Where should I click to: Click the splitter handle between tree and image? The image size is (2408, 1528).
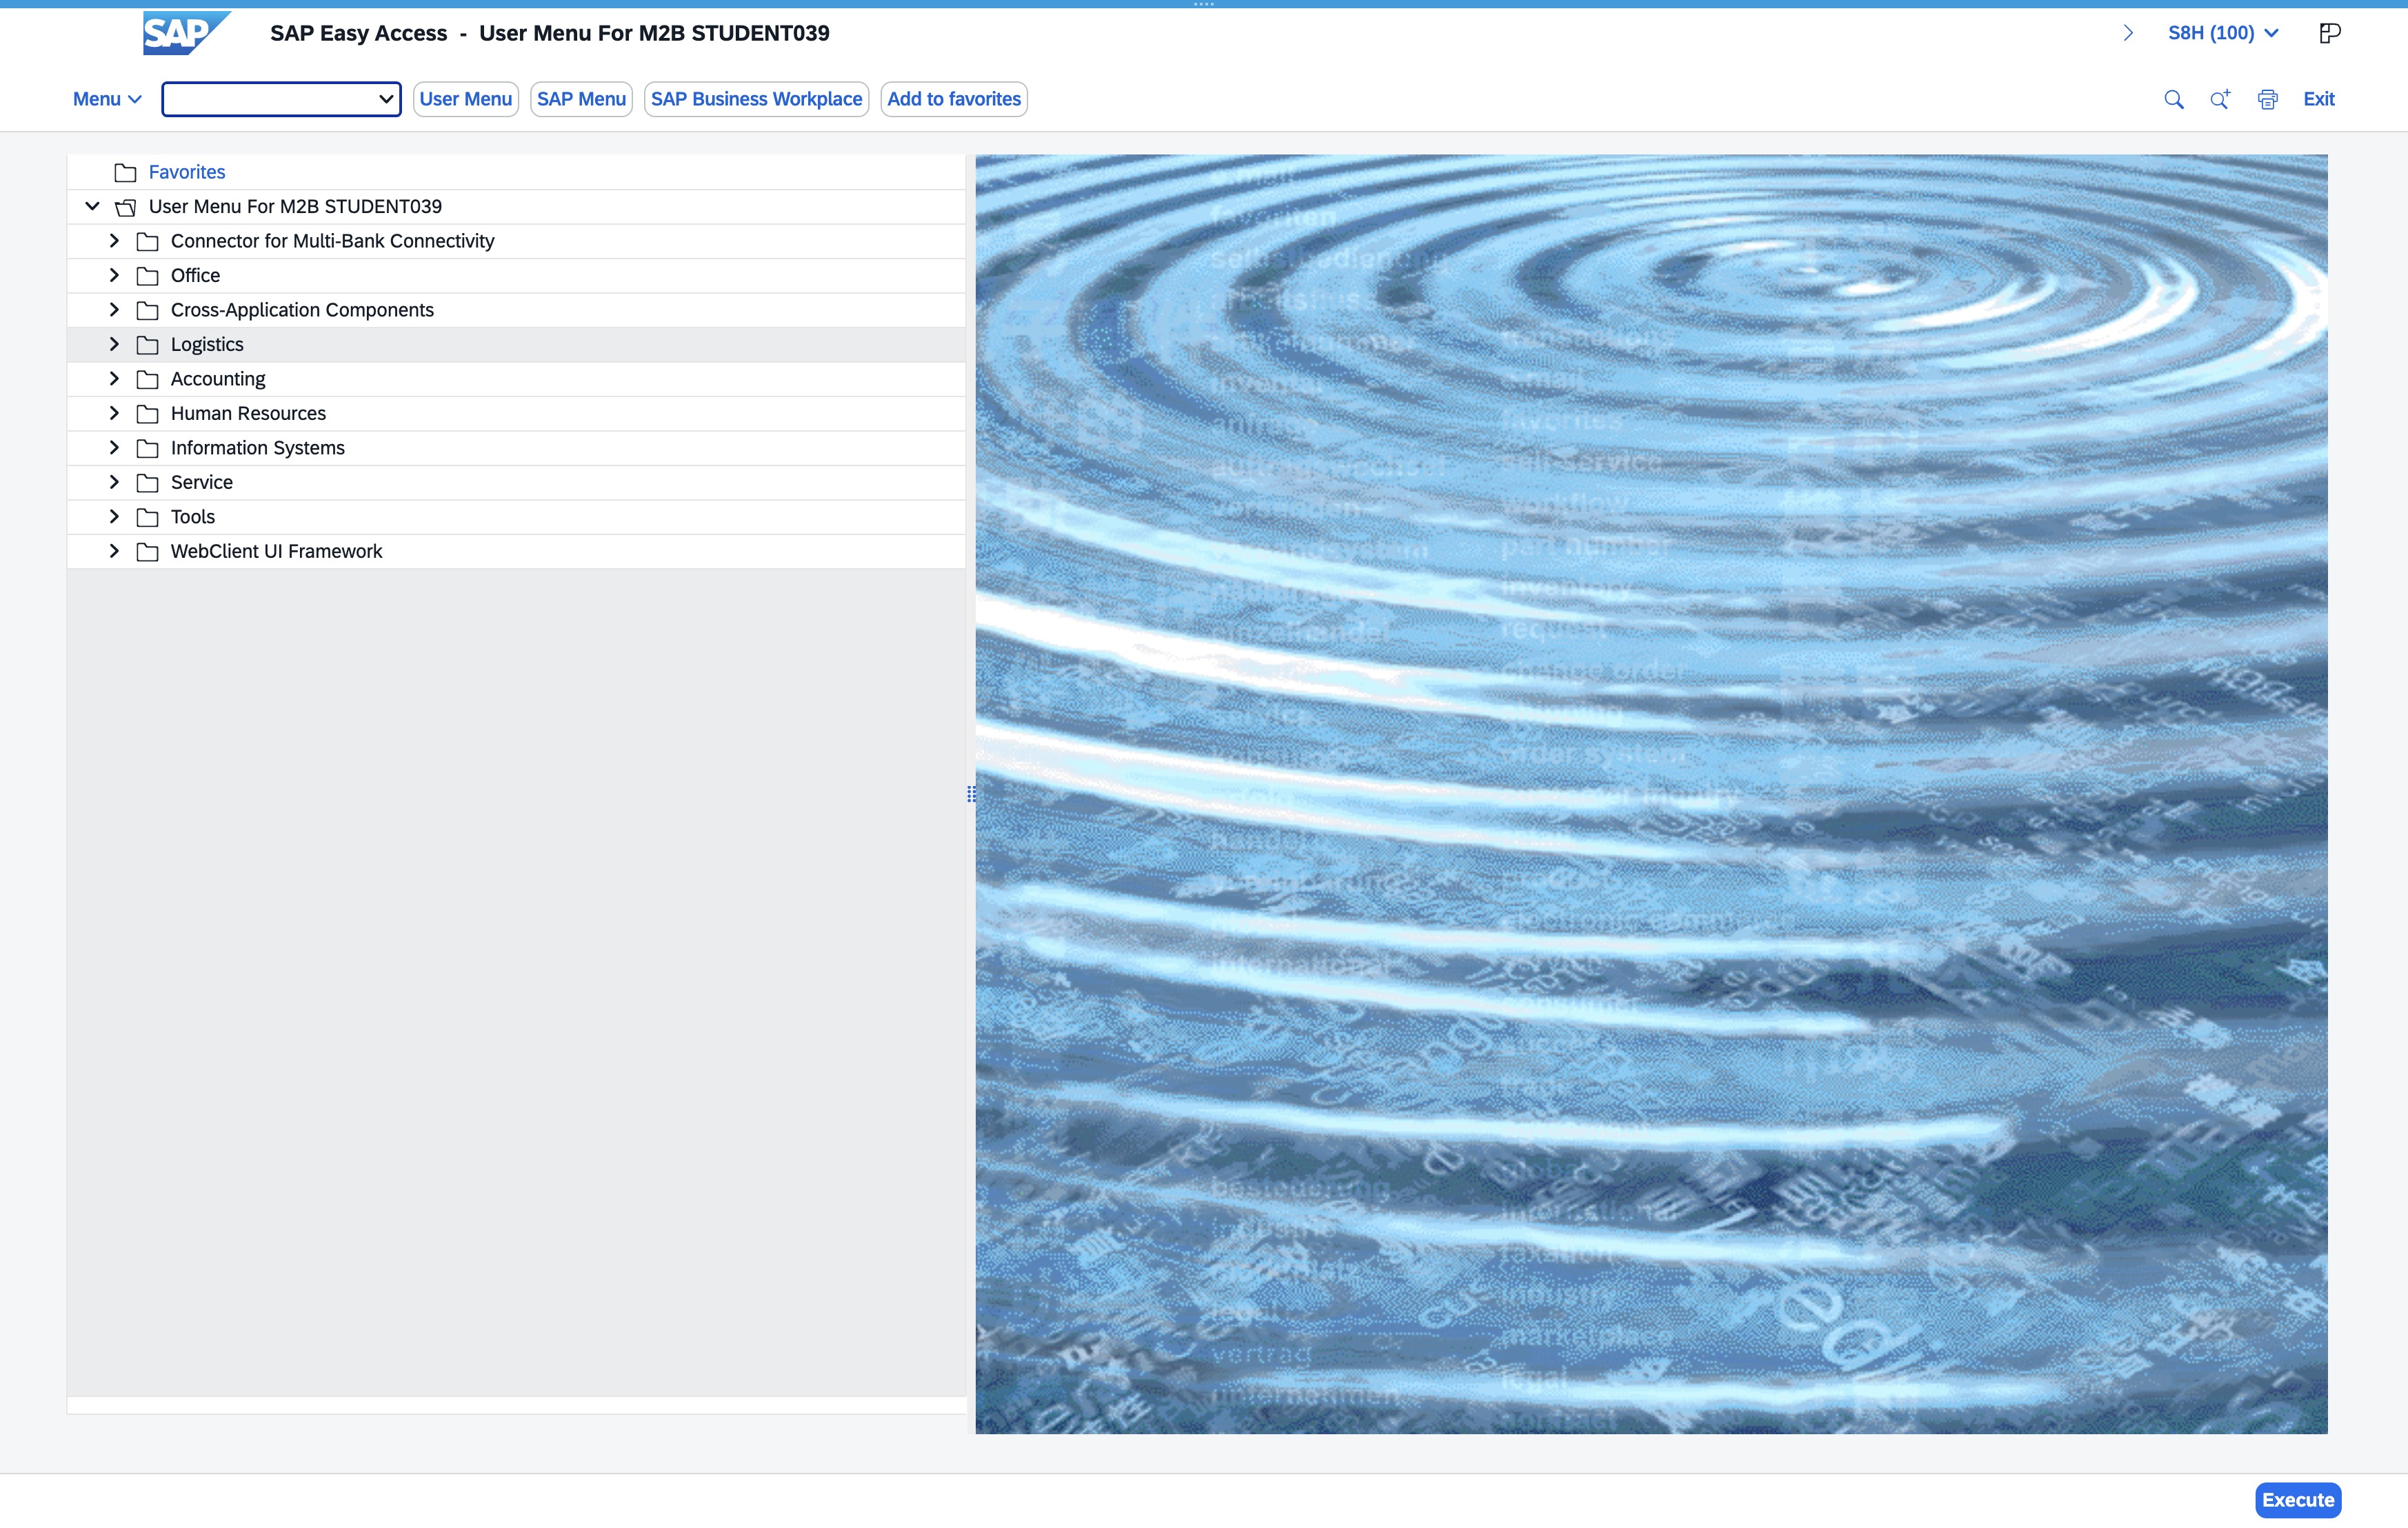click(x=971, y=794)
